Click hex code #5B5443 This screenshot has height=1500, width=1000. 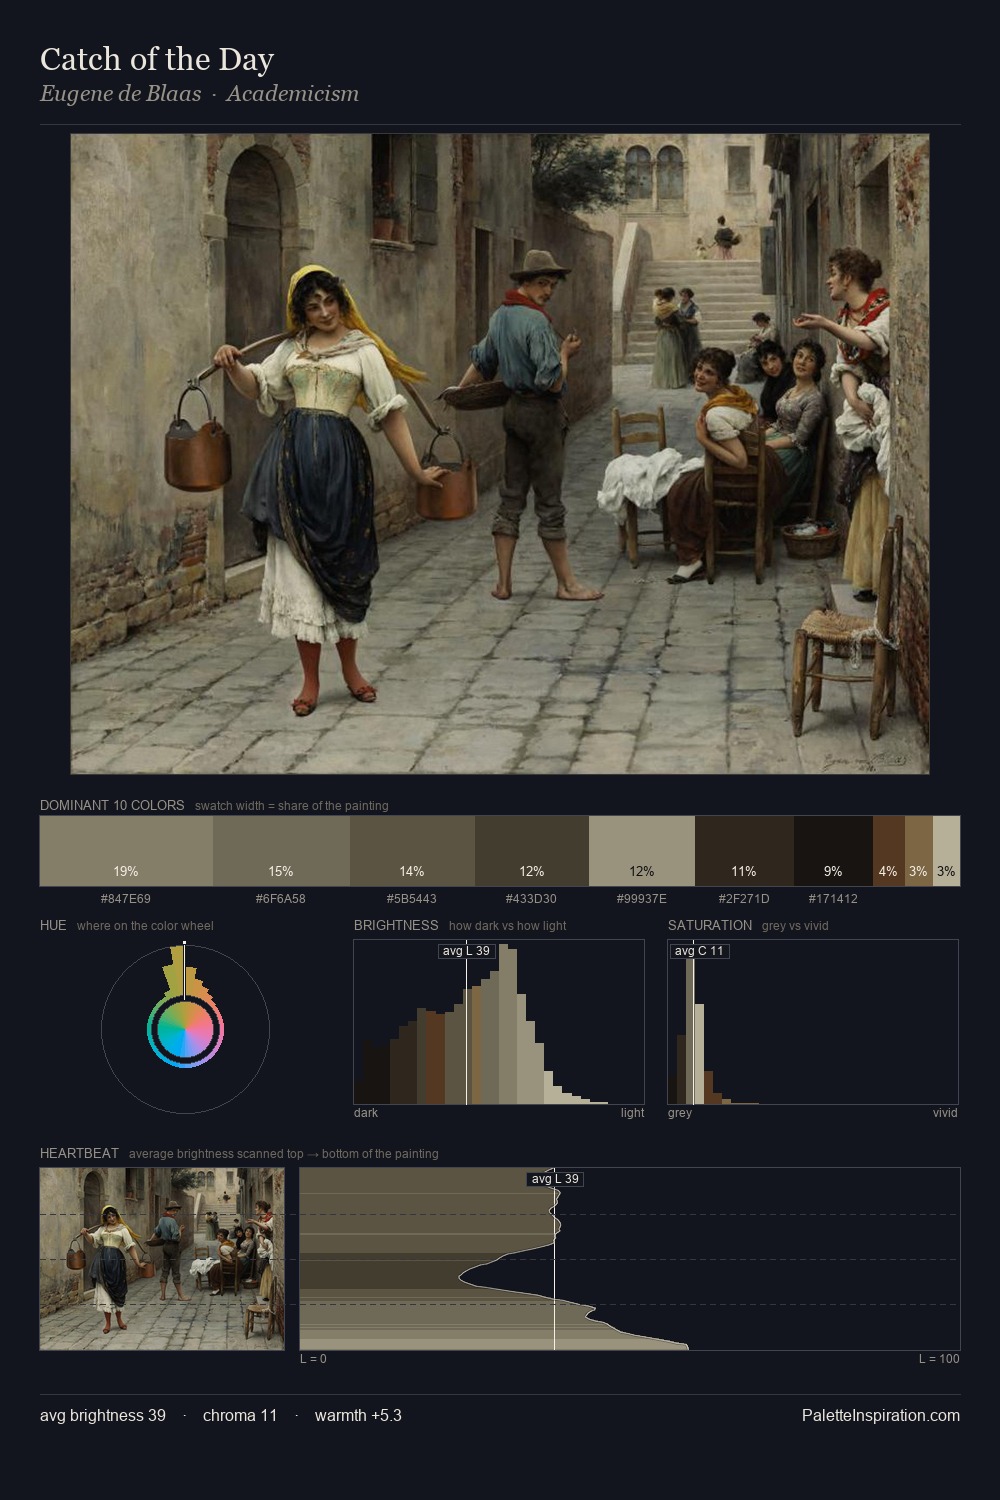pyautogui.click(x=412, y=898)
